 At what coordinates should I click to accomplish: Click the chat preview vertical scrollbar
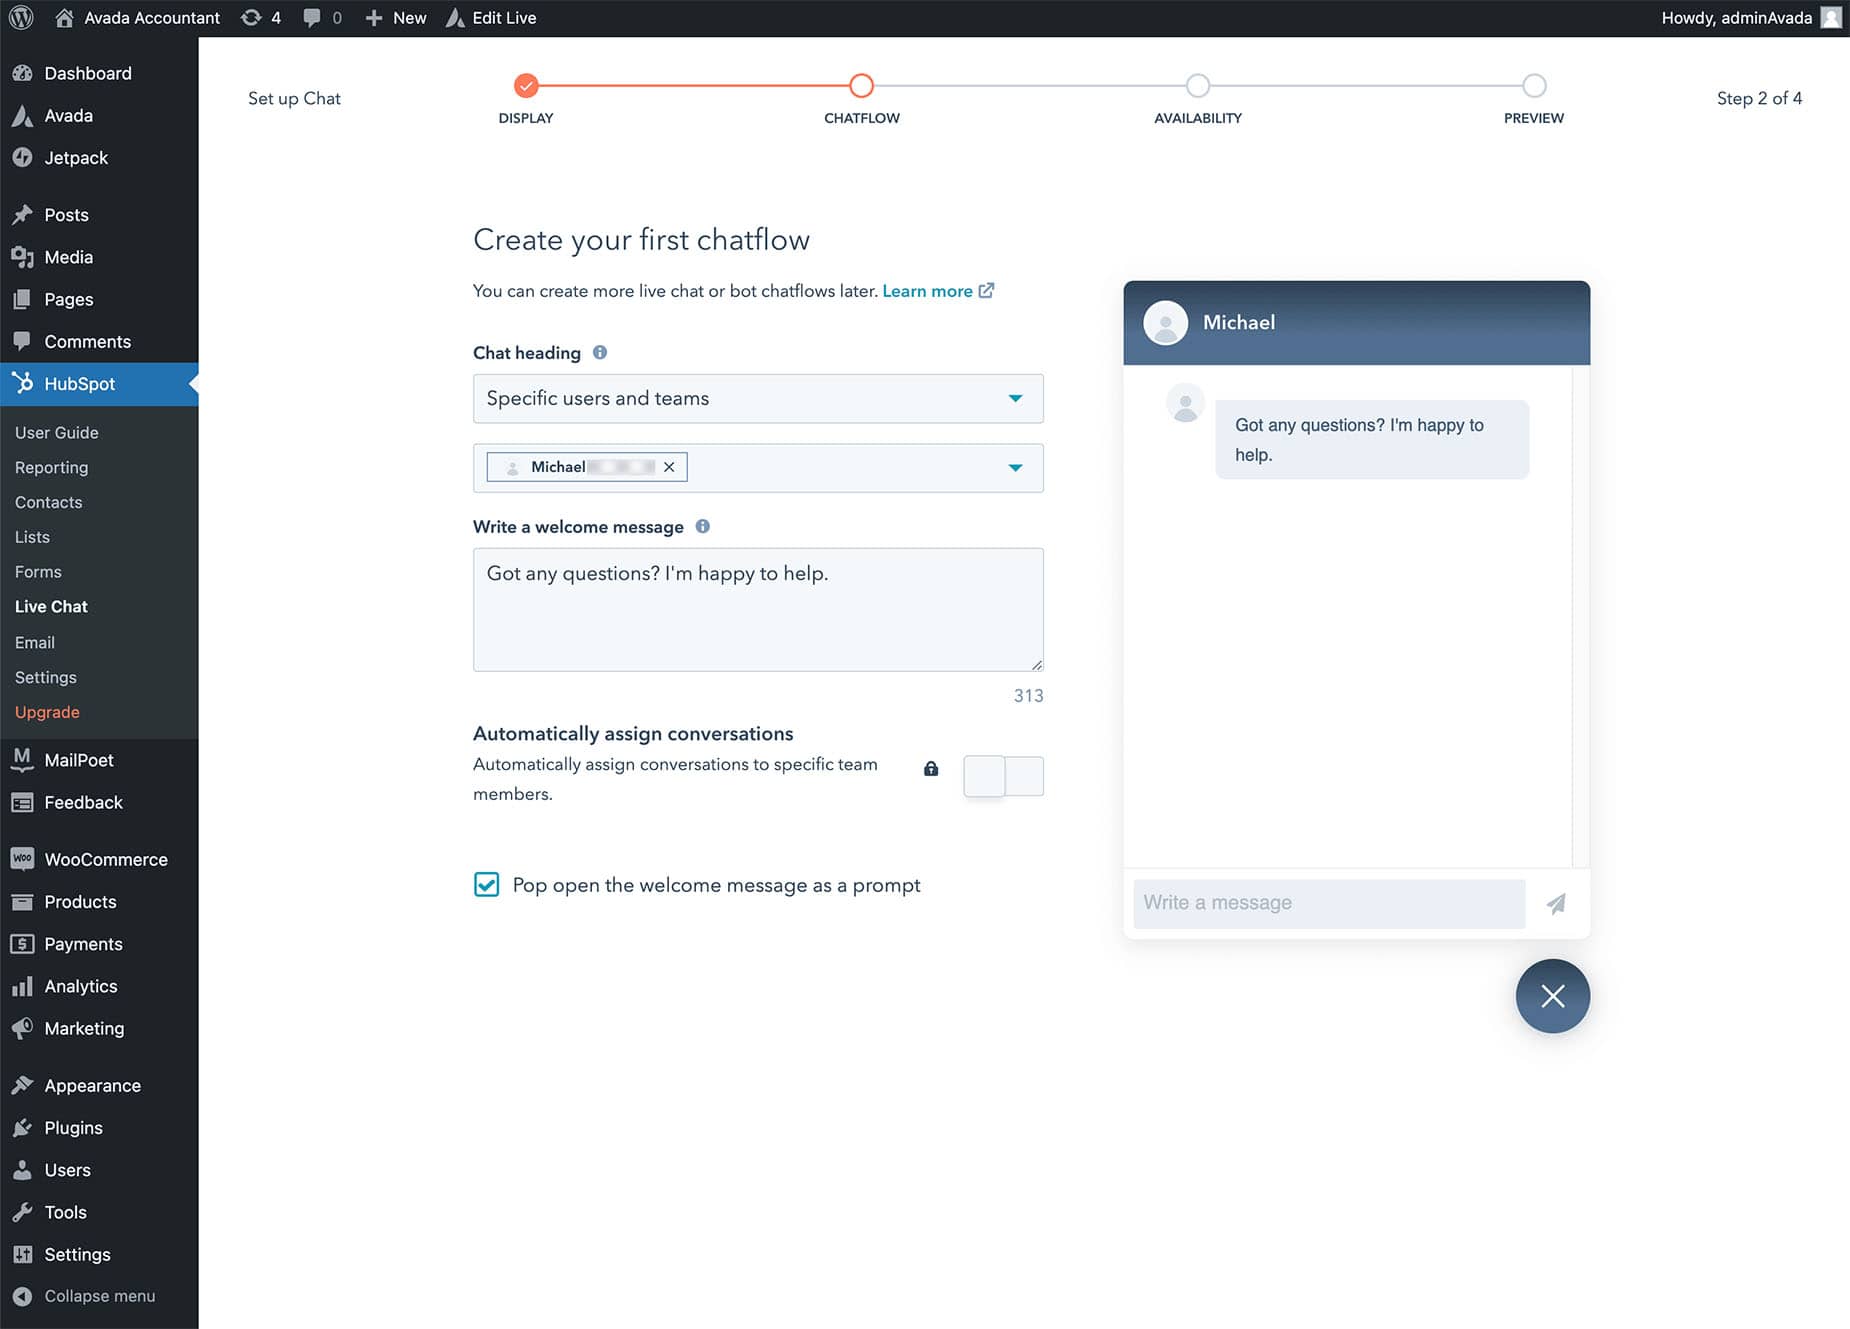(x=1580, y=616)
